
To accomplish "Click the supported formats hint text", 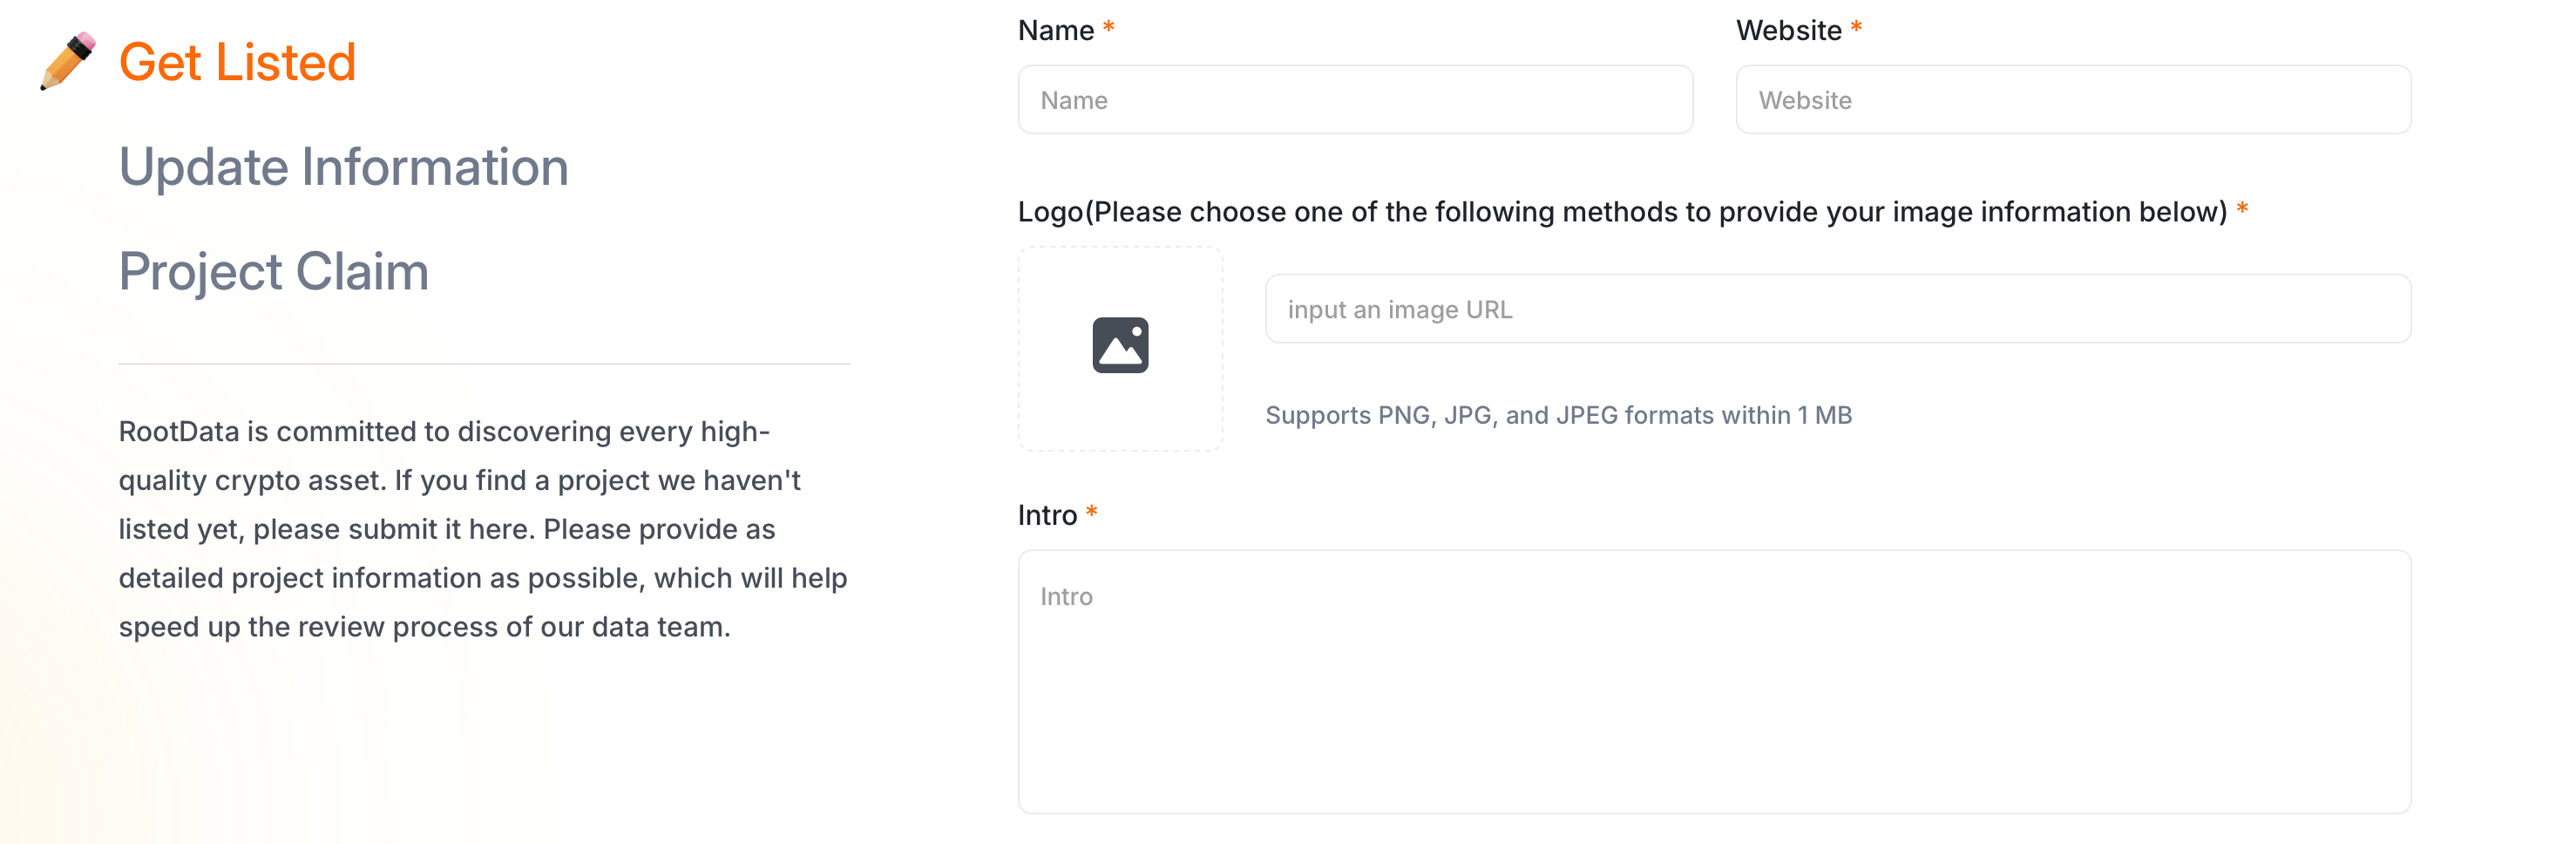I will click(1558, 415).
